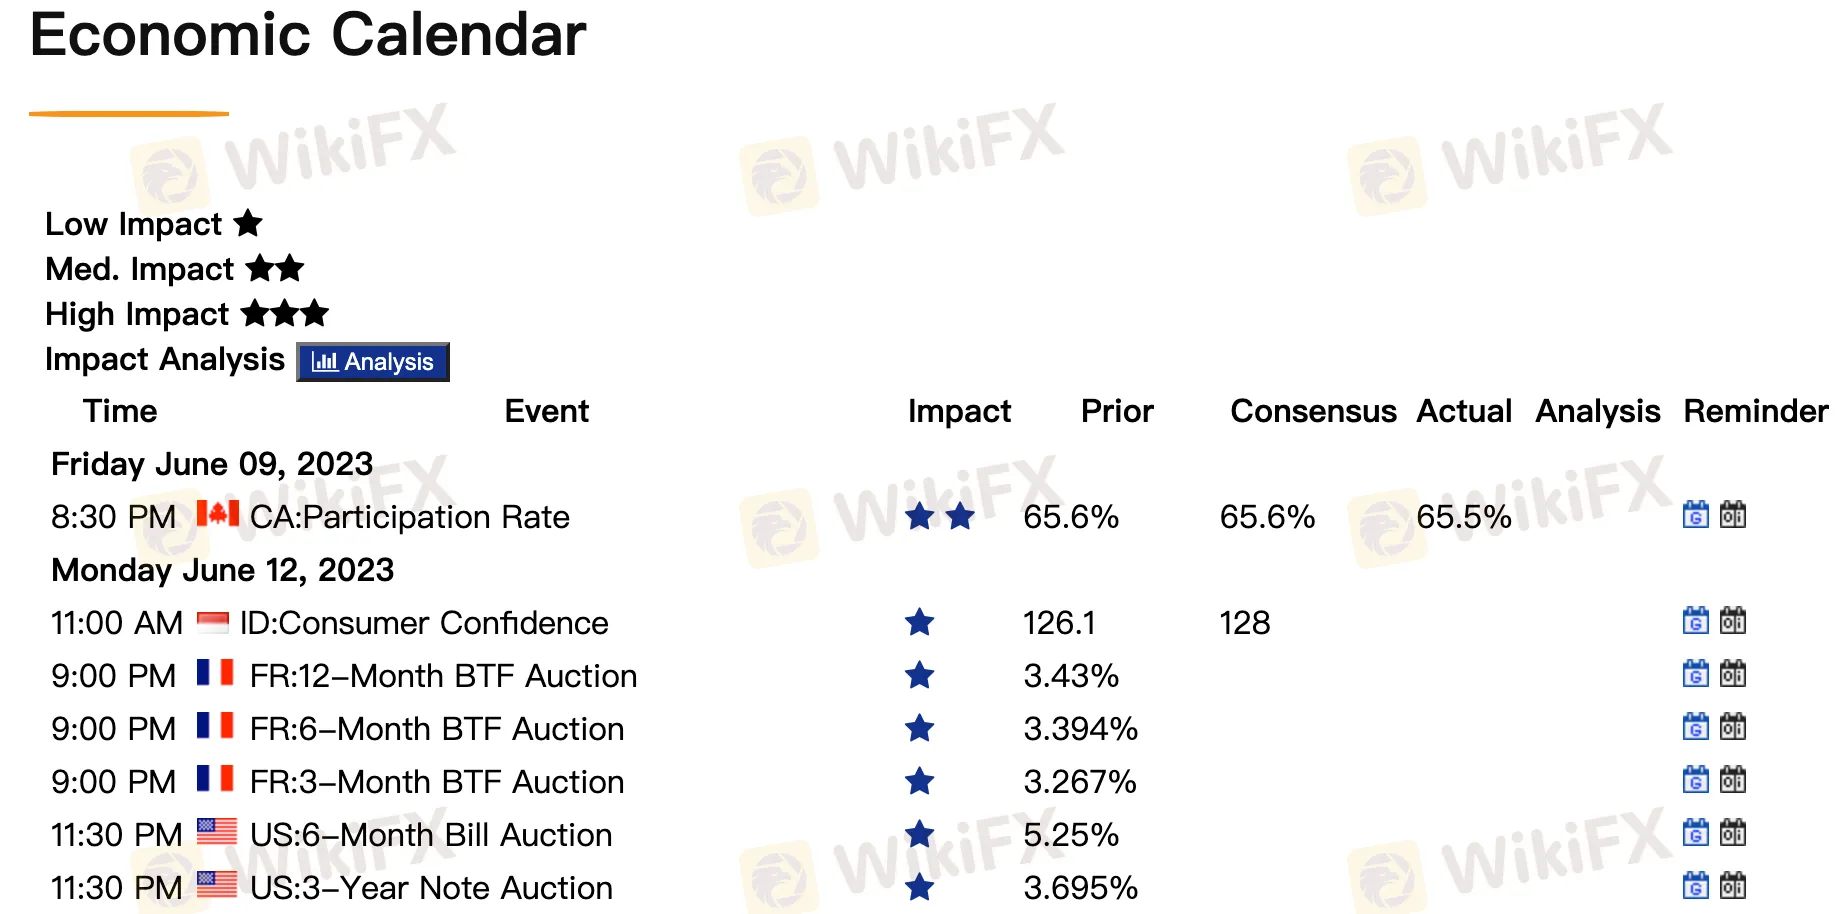Outlook calendar icon for FR:6-Month BTF Auction

[x=1733, y=727]
